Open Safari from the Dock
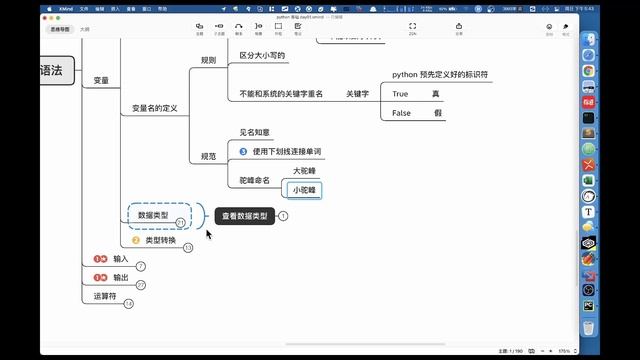The width and height of the screenshot is (640, 360). tap(588, 55)
